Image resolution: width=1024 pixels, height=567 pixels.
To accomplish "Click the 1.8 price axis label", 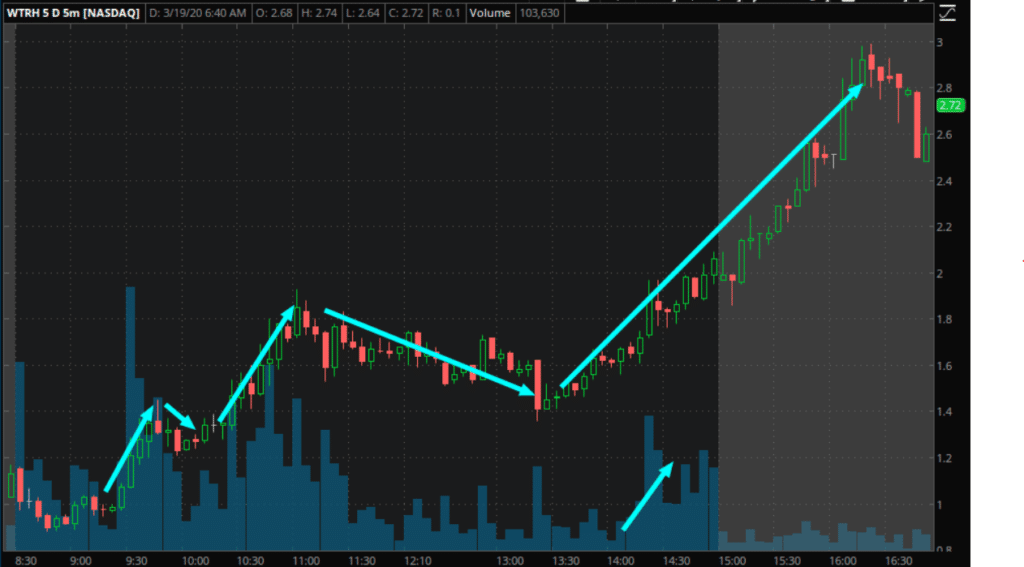I will (944, 319).
